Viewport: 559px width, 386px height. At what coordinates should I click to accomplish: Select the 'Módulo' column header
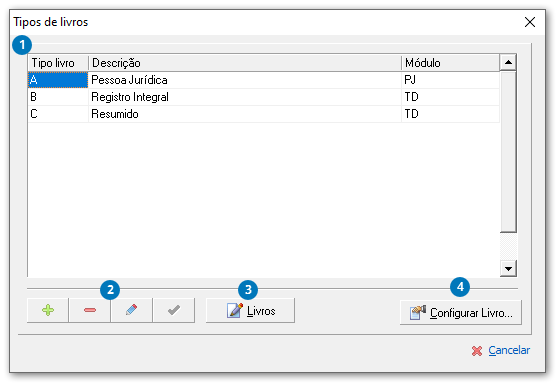point(451,63)
